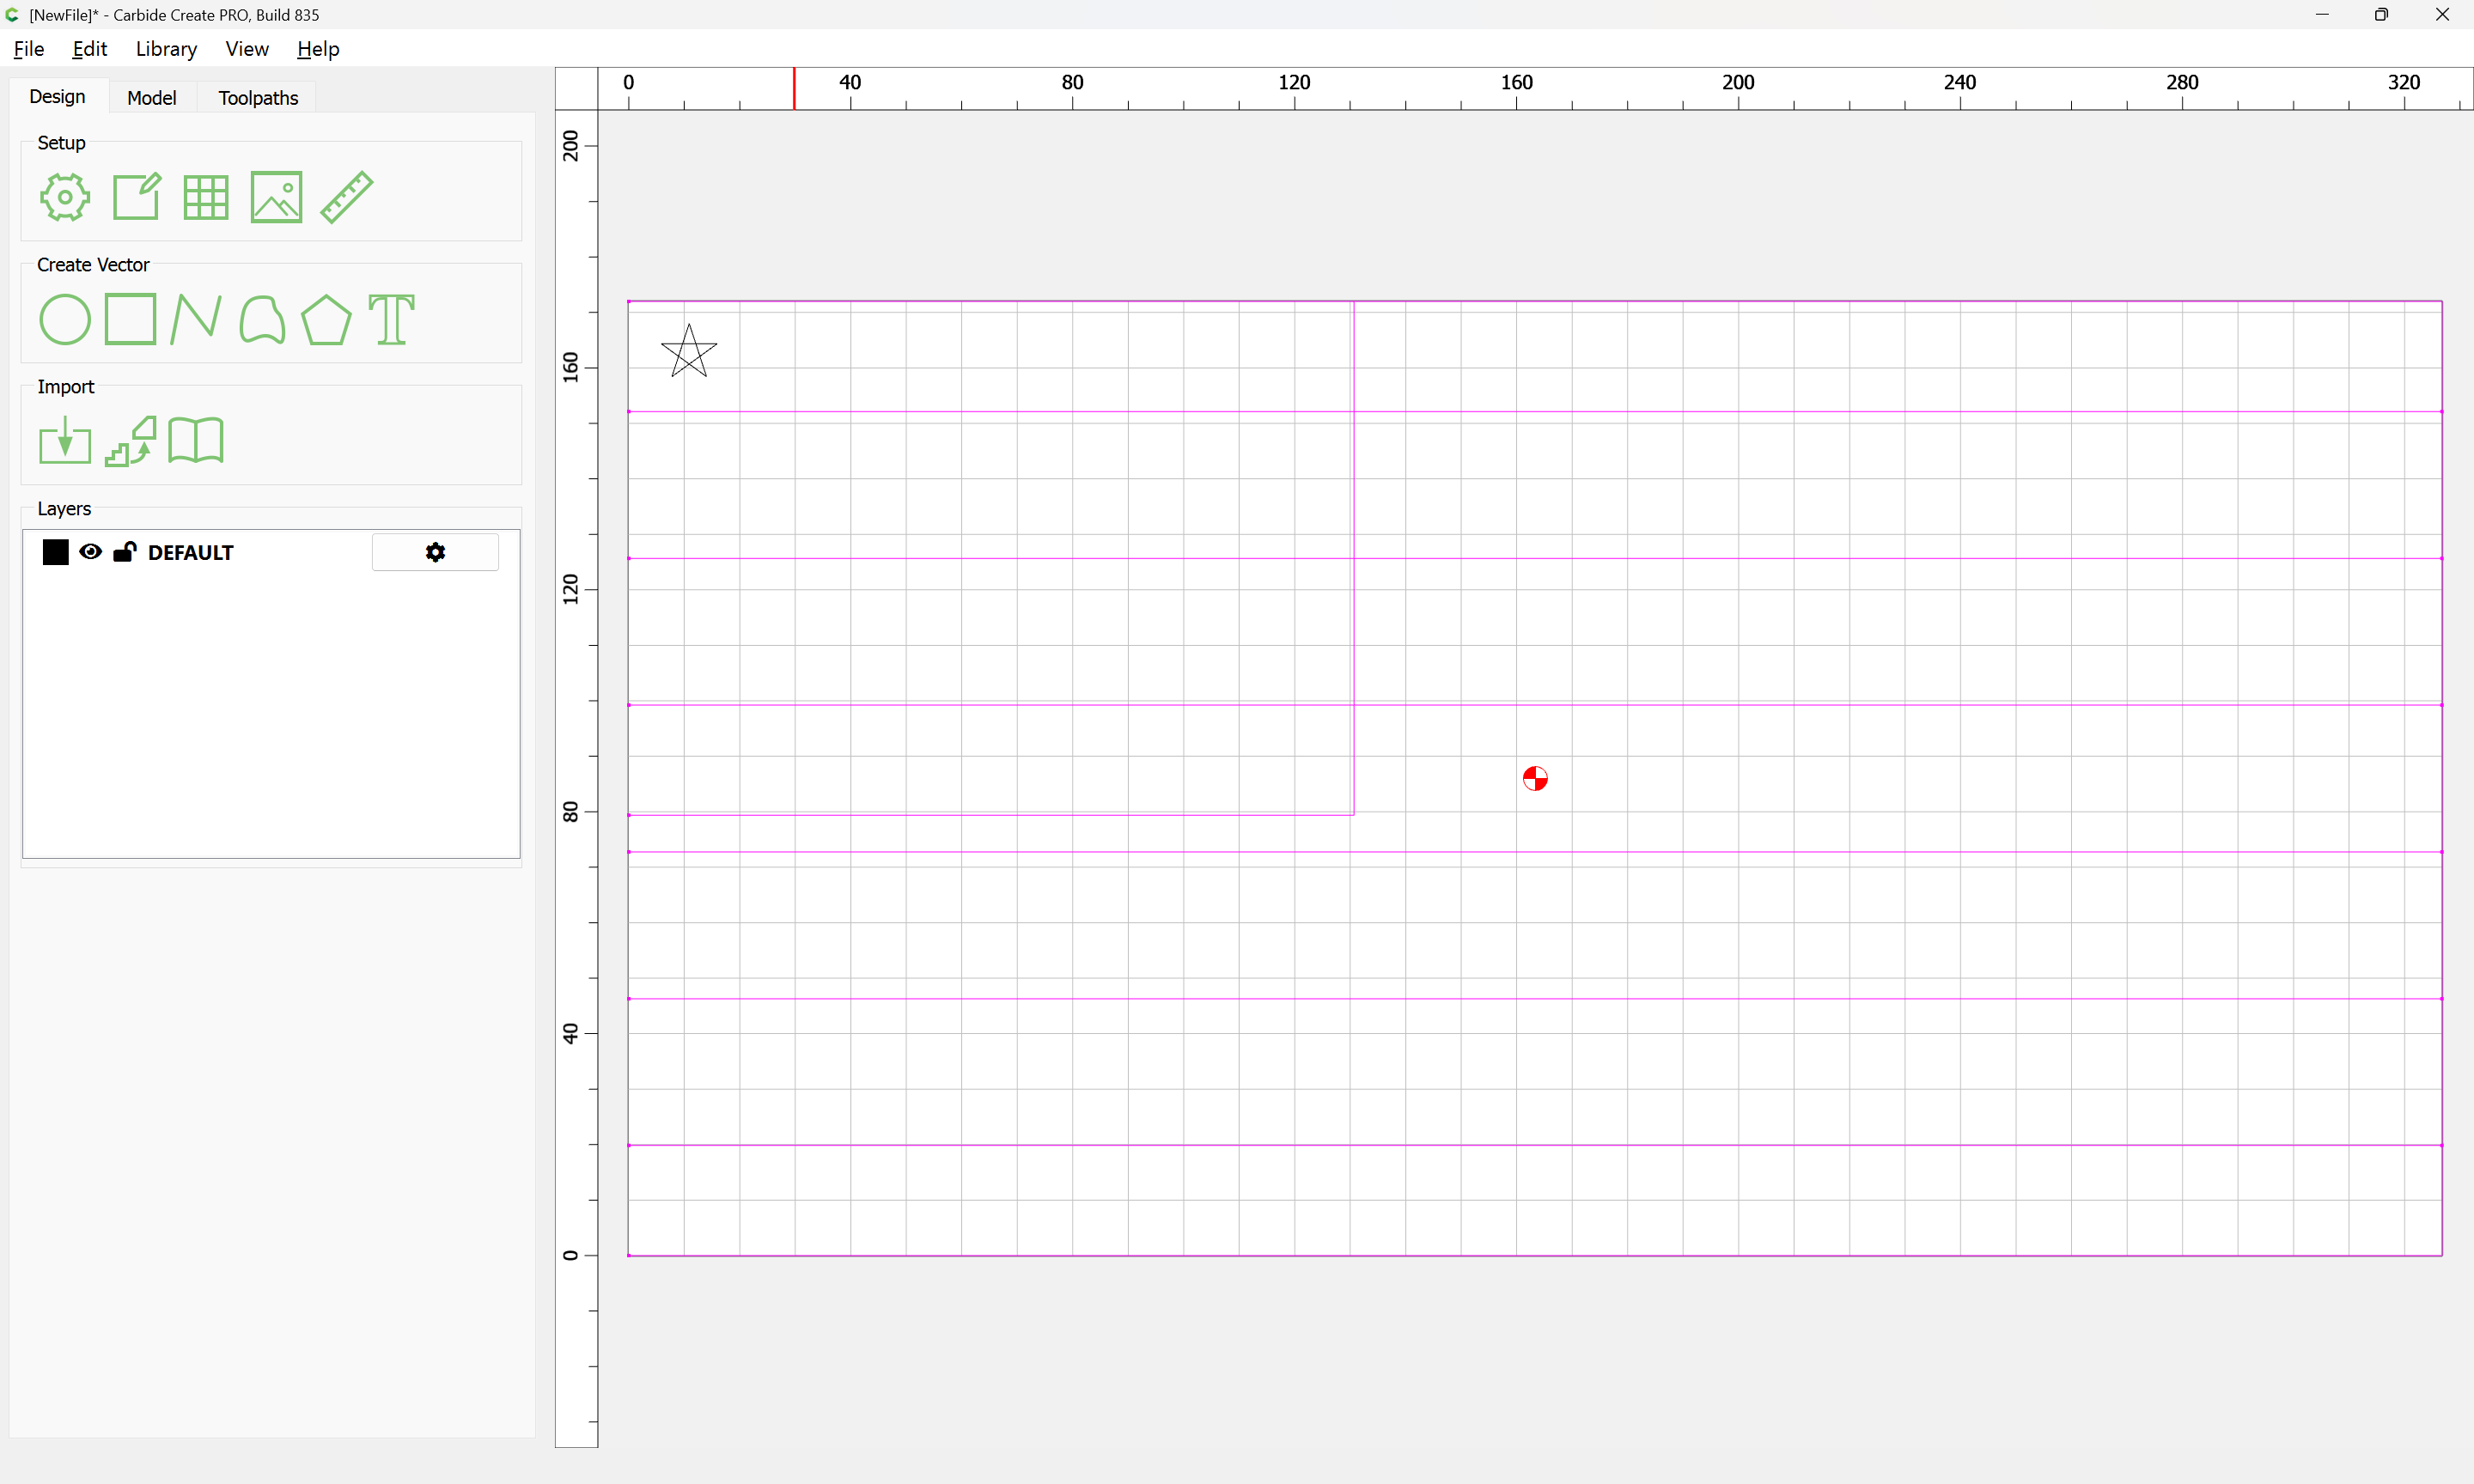Click the DEFAULT layer black color swatch
Image resolution: width=2474 pixels, height=1484 pixels.
tap(56, 552)
